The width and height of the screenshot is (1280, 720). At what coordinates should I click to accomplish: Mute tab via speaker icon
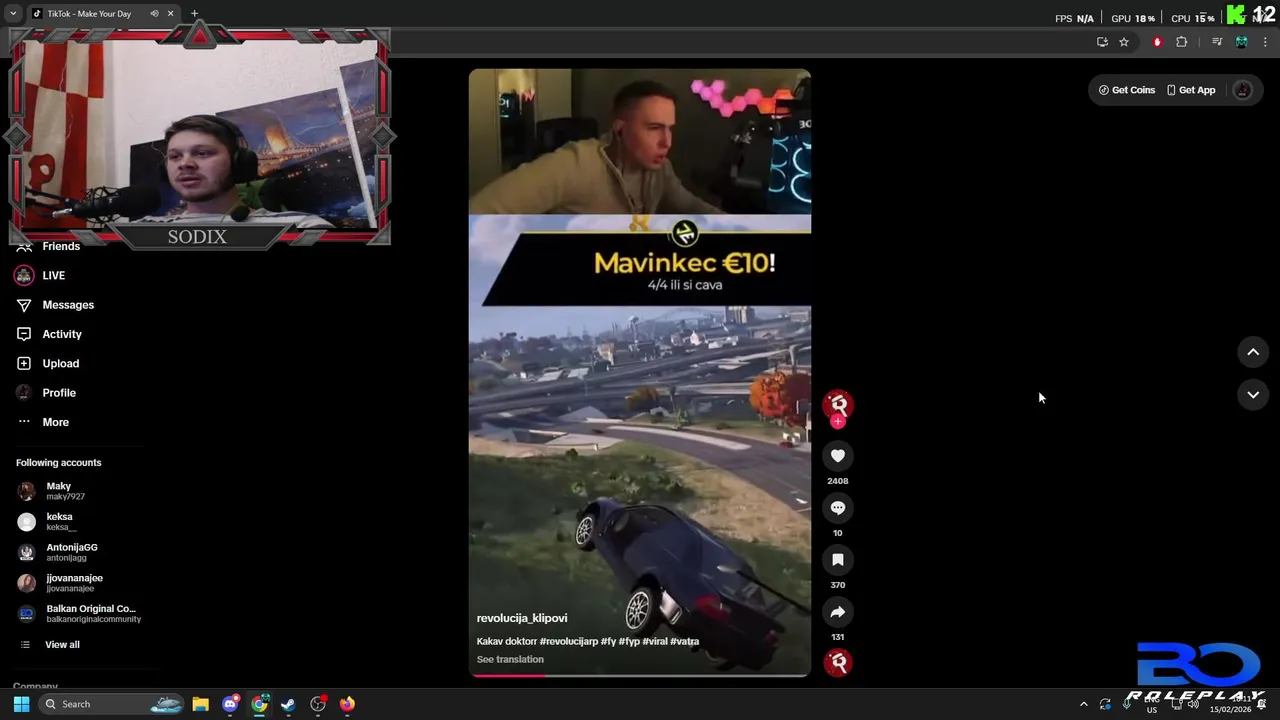click(154, 14)
